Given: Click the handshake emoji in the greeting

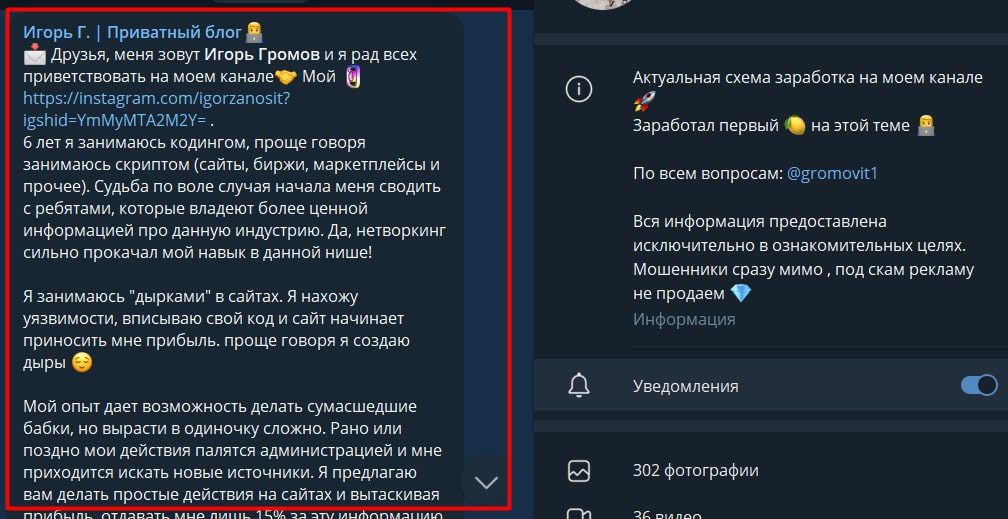Looking at the screenshot, I should tap(286, 77).
